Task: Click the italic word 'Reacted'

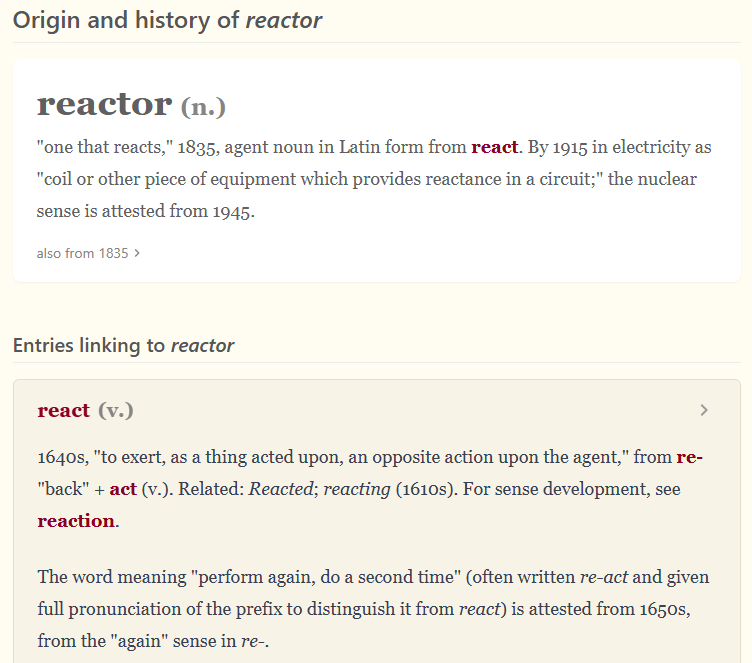Action: (x=281, y=489)
